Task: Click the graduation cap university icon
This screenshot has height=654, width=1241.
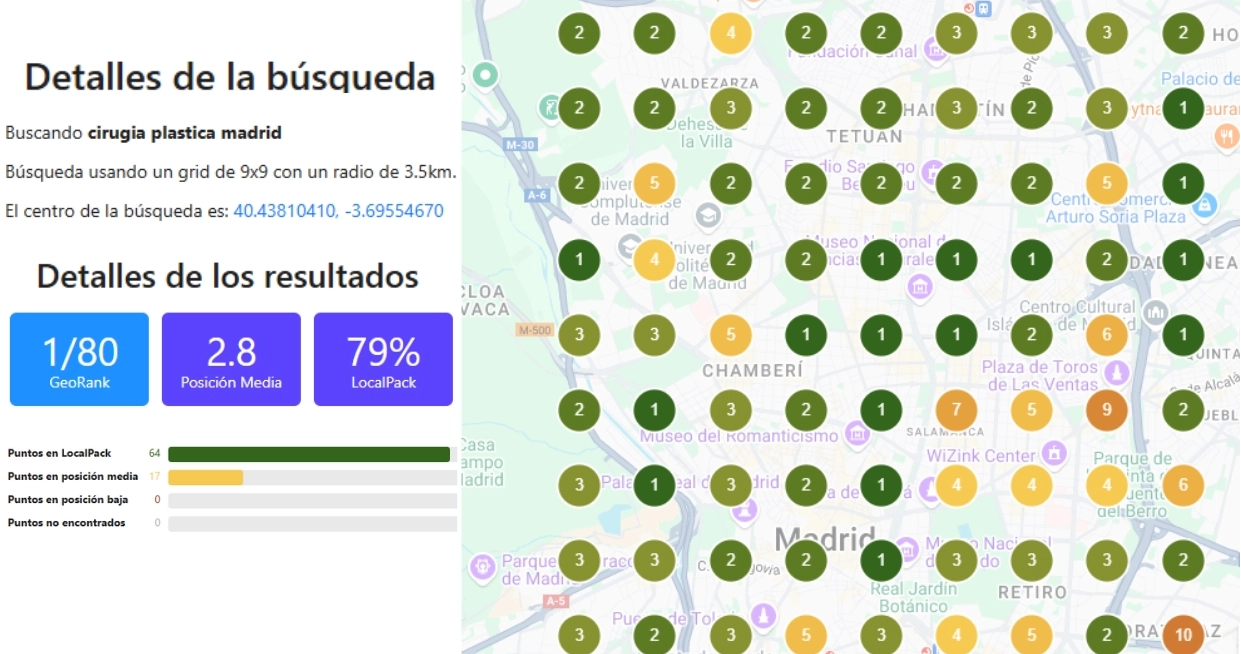Action: pos(708,215)
